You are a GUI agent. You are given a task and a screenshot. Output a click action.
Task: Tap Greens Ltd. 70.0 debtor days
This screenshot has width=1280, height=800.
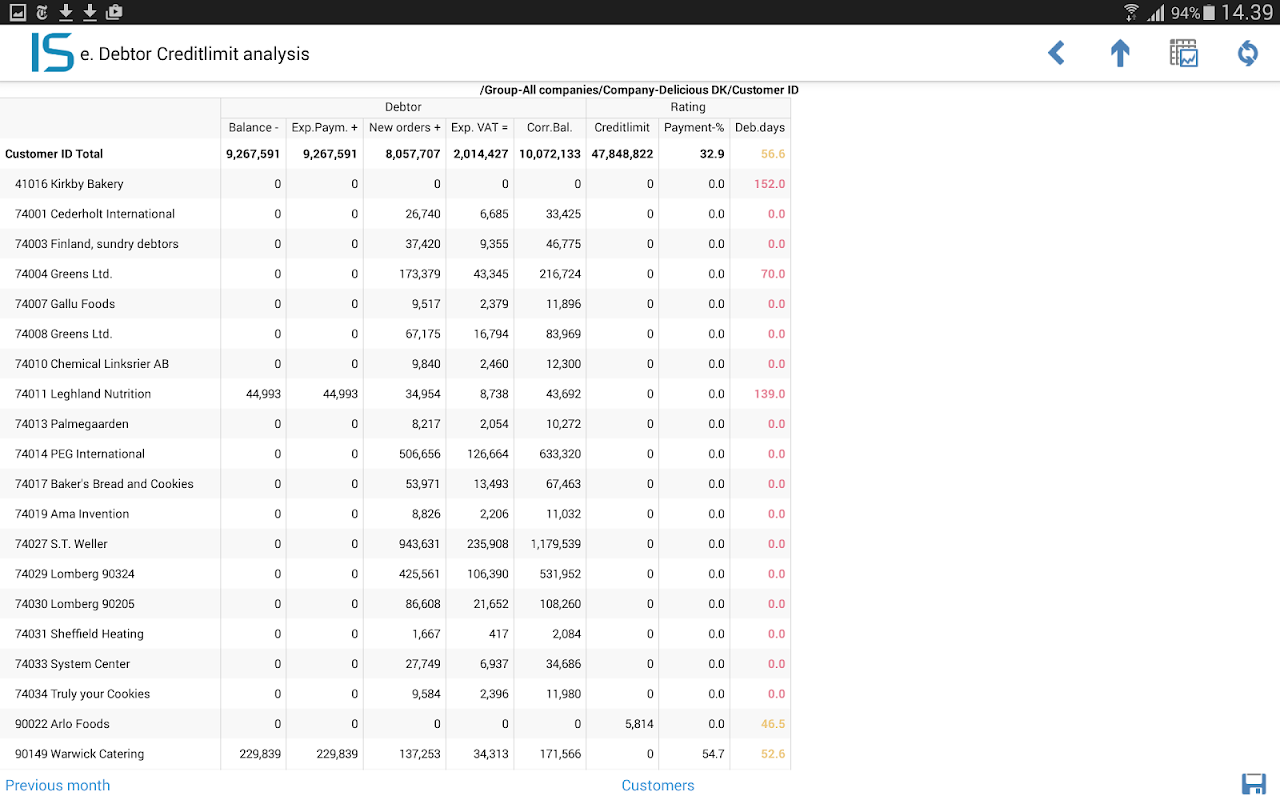click(x=773, y=274)
